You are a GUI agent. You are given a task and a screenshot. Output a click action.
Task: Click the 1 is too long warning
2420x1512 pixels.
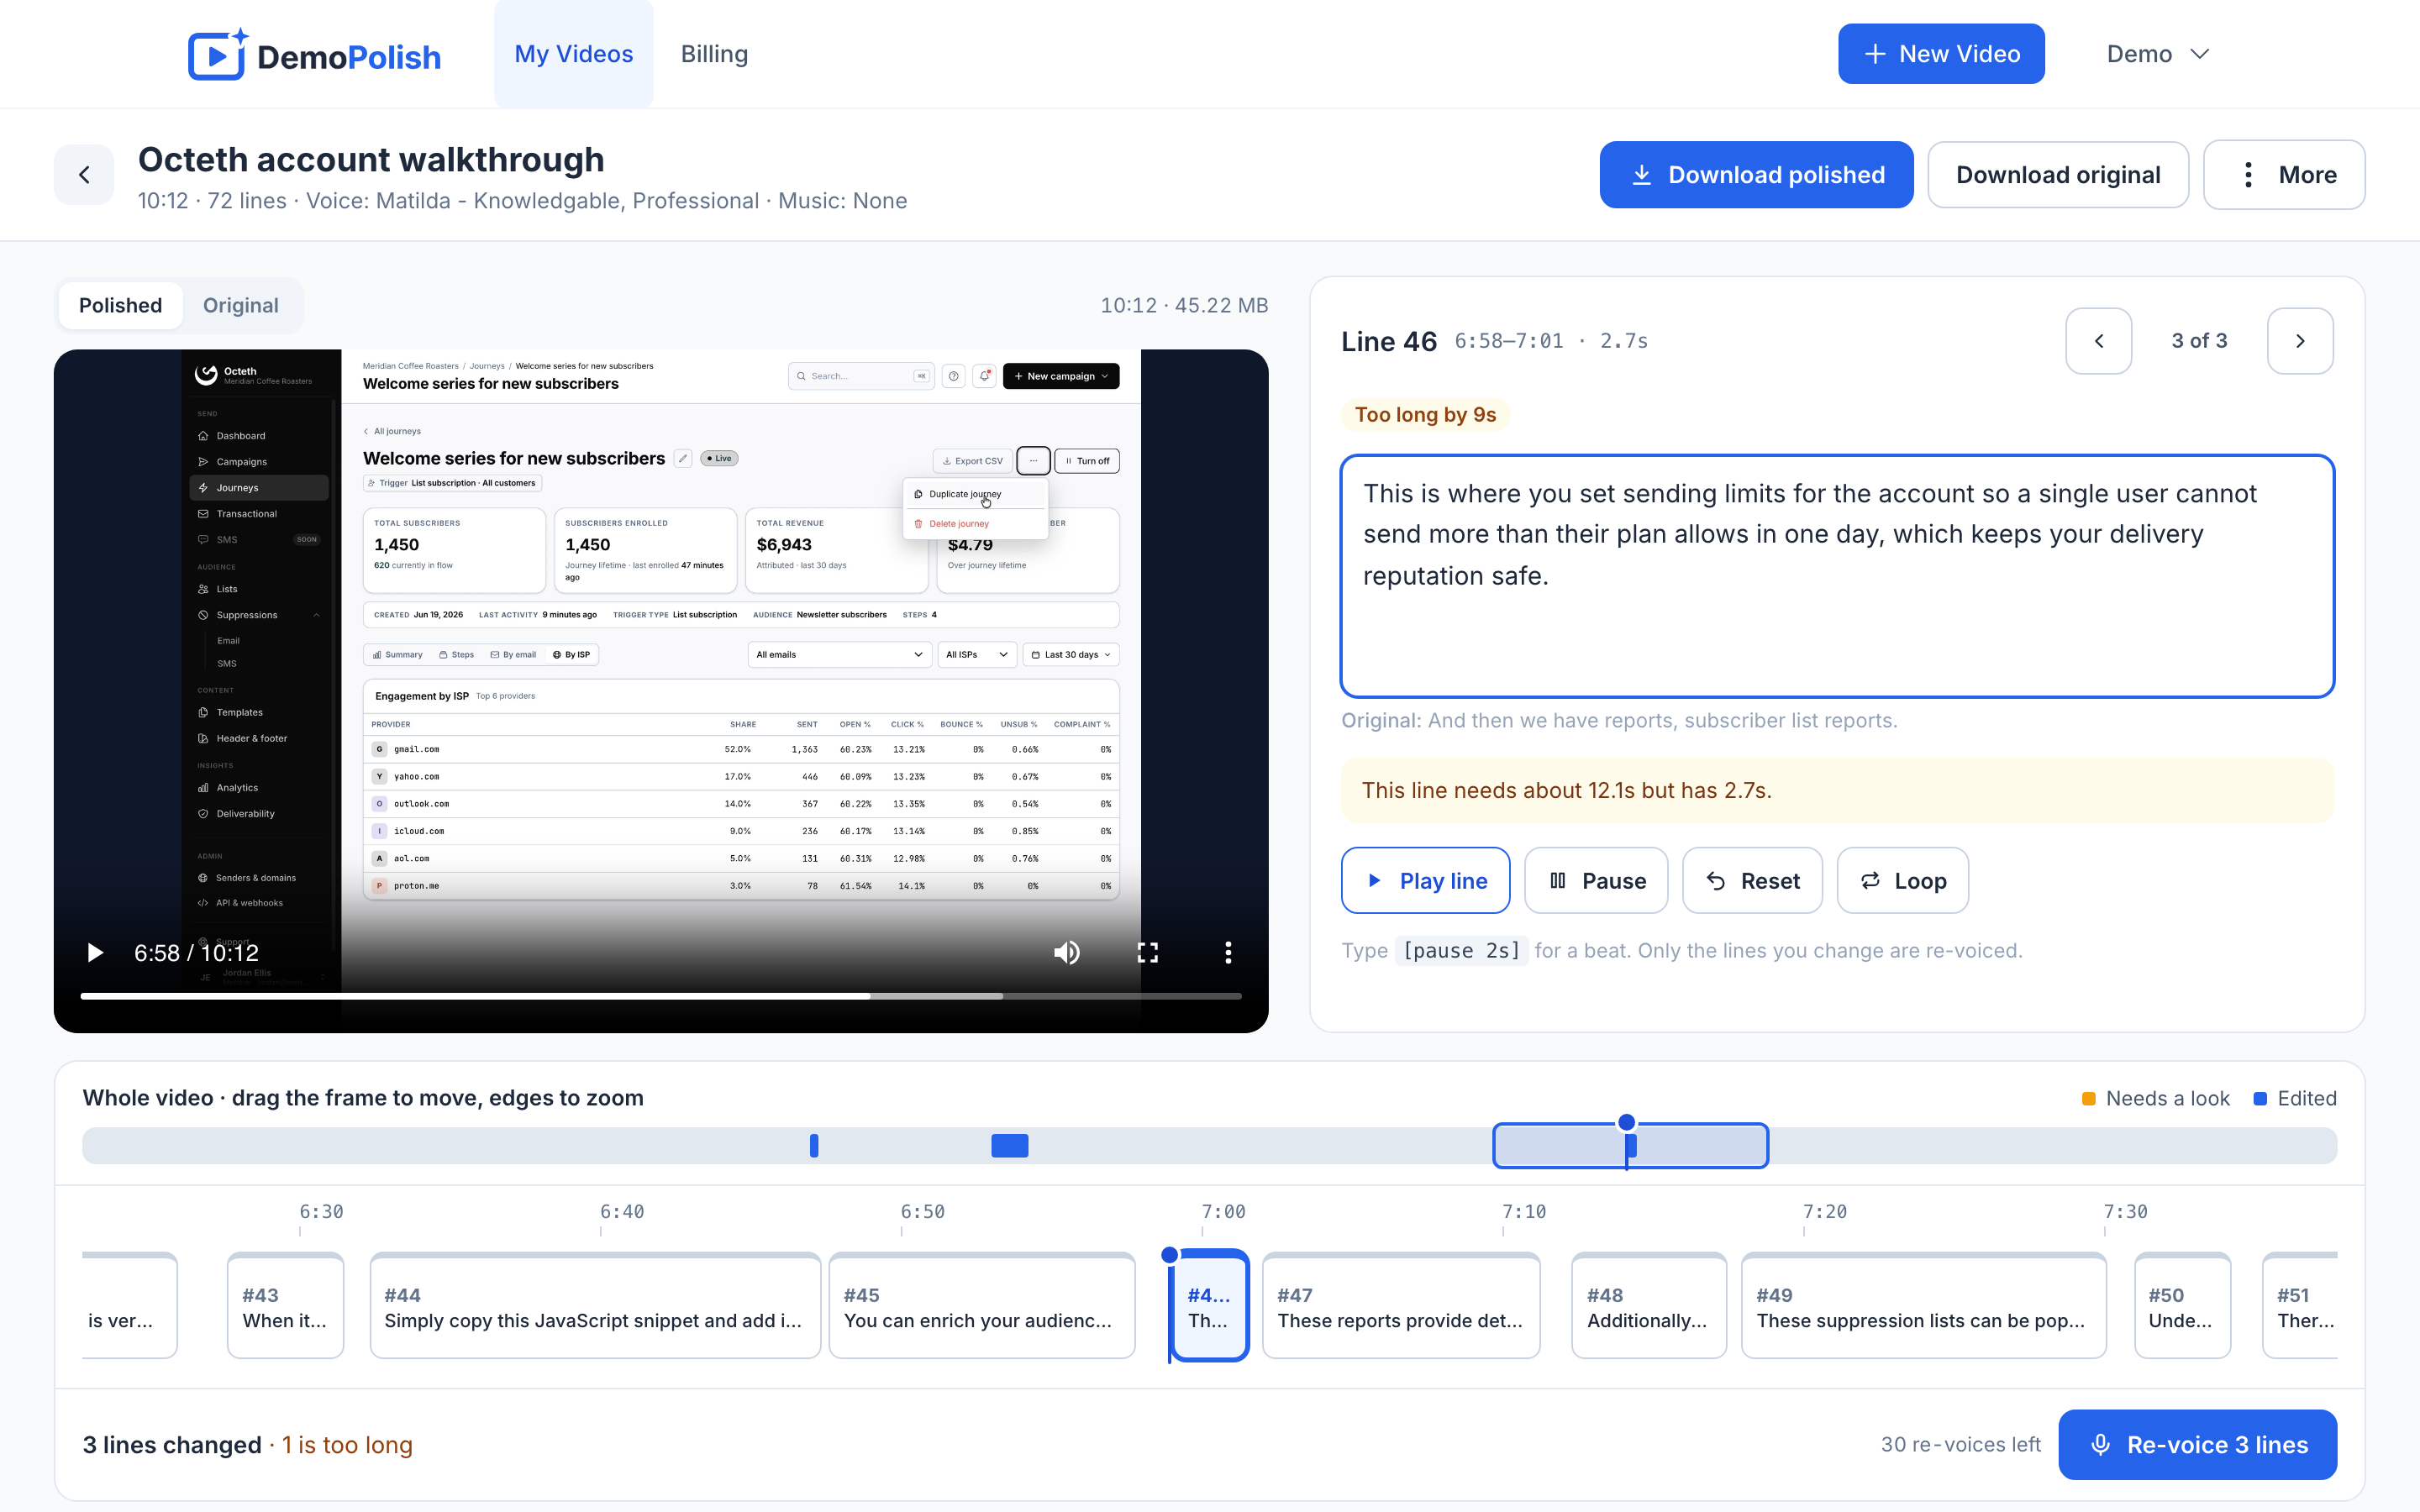[x=347, y=1445]
